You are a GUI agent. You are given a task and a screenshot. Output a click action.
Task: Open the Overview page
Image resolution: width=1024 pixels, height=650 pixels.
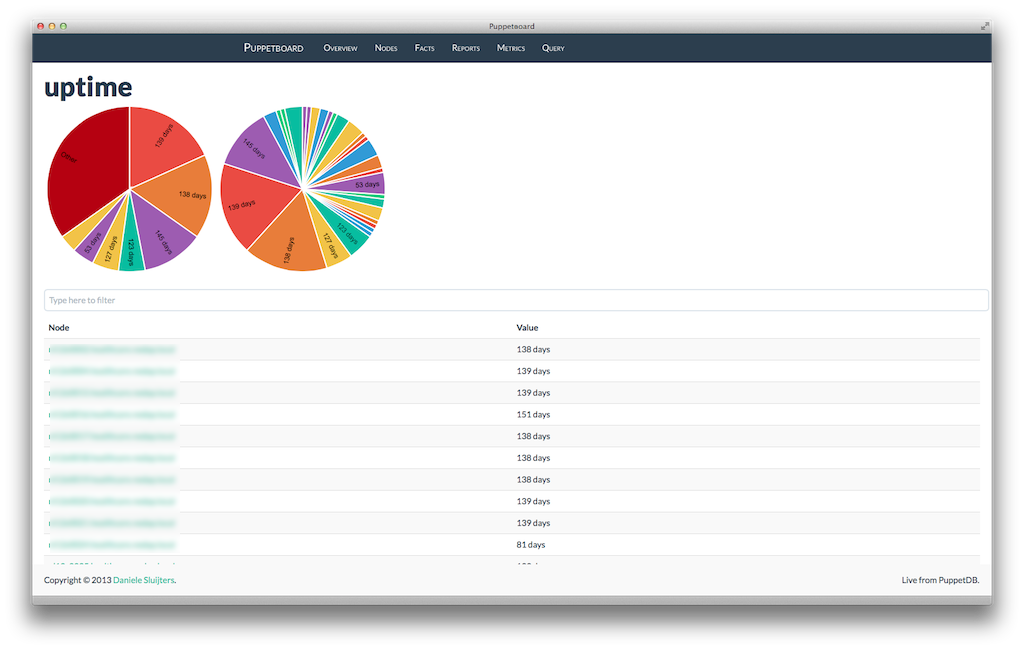tap(340, 48)
